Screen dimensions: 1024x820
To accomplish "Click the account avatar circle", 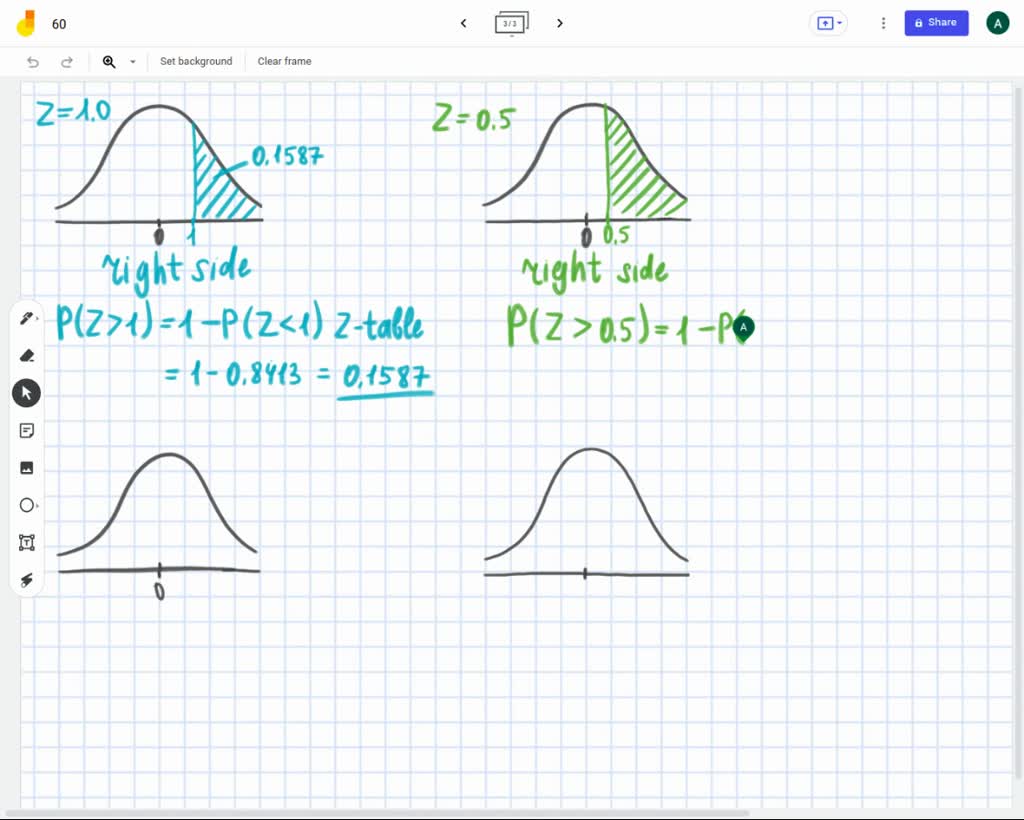I will click(997, 22).
